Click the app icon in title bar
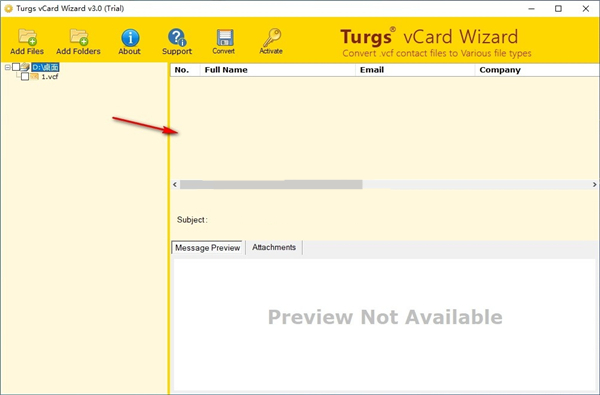This screenshot has width=600, height=395. (8, 8)
